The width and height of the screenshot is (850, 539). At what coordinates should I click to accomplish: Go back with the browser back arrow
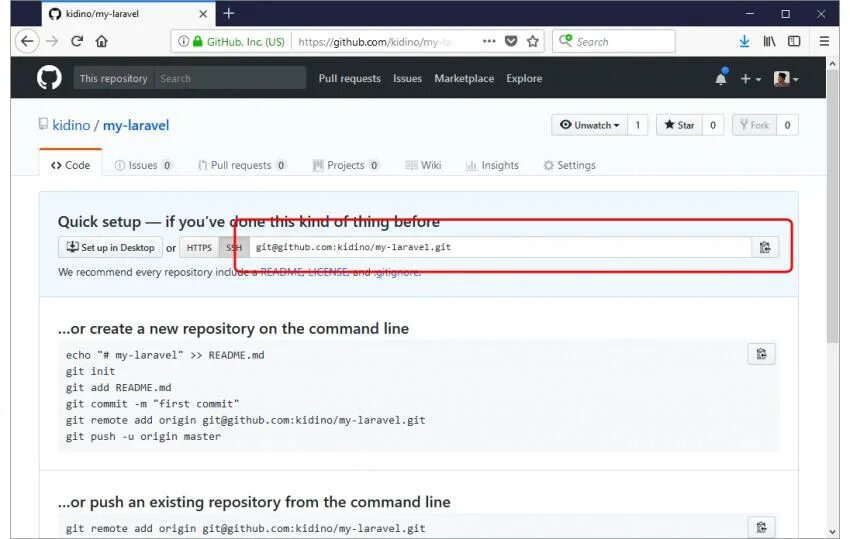coord(27,41)
